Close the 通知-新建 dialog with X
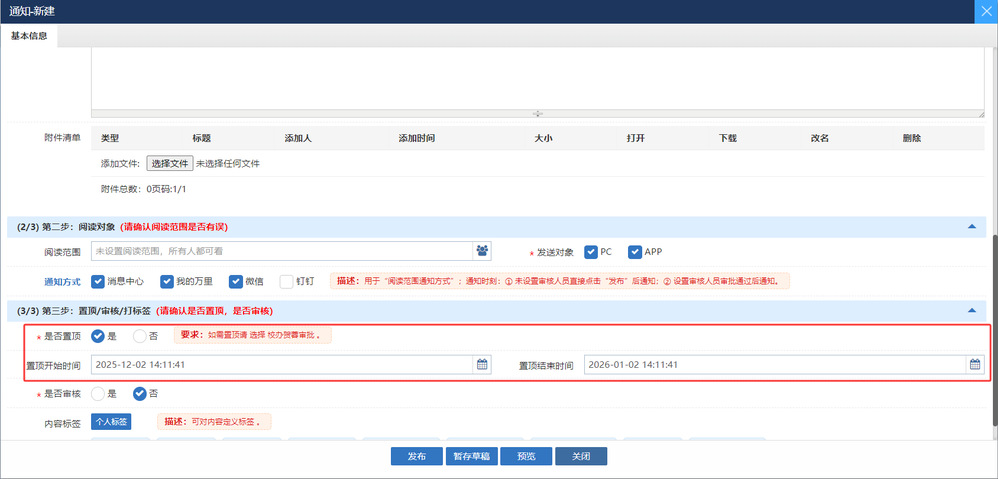This screenshot has height=479, width=998. point(985,11)
